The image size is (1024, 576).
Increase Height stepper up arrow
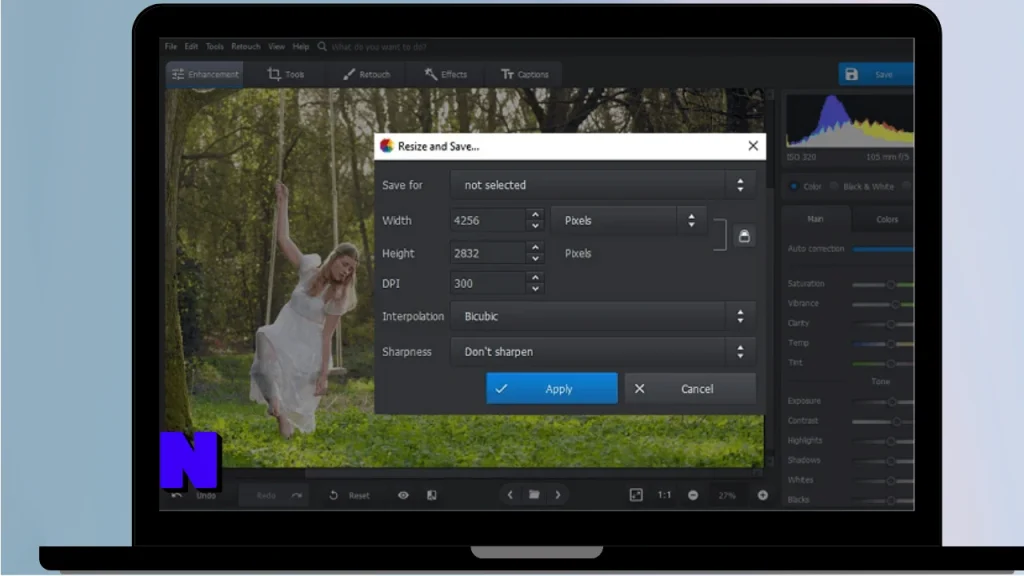535,247
